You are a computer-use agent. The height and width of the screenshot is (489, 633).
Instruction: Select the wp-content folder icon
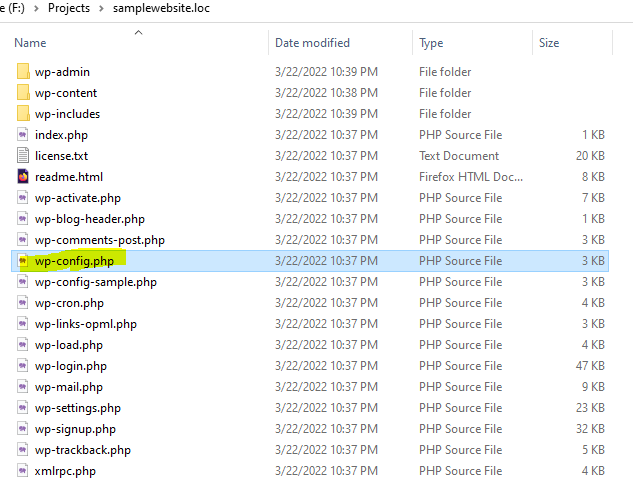23,92
